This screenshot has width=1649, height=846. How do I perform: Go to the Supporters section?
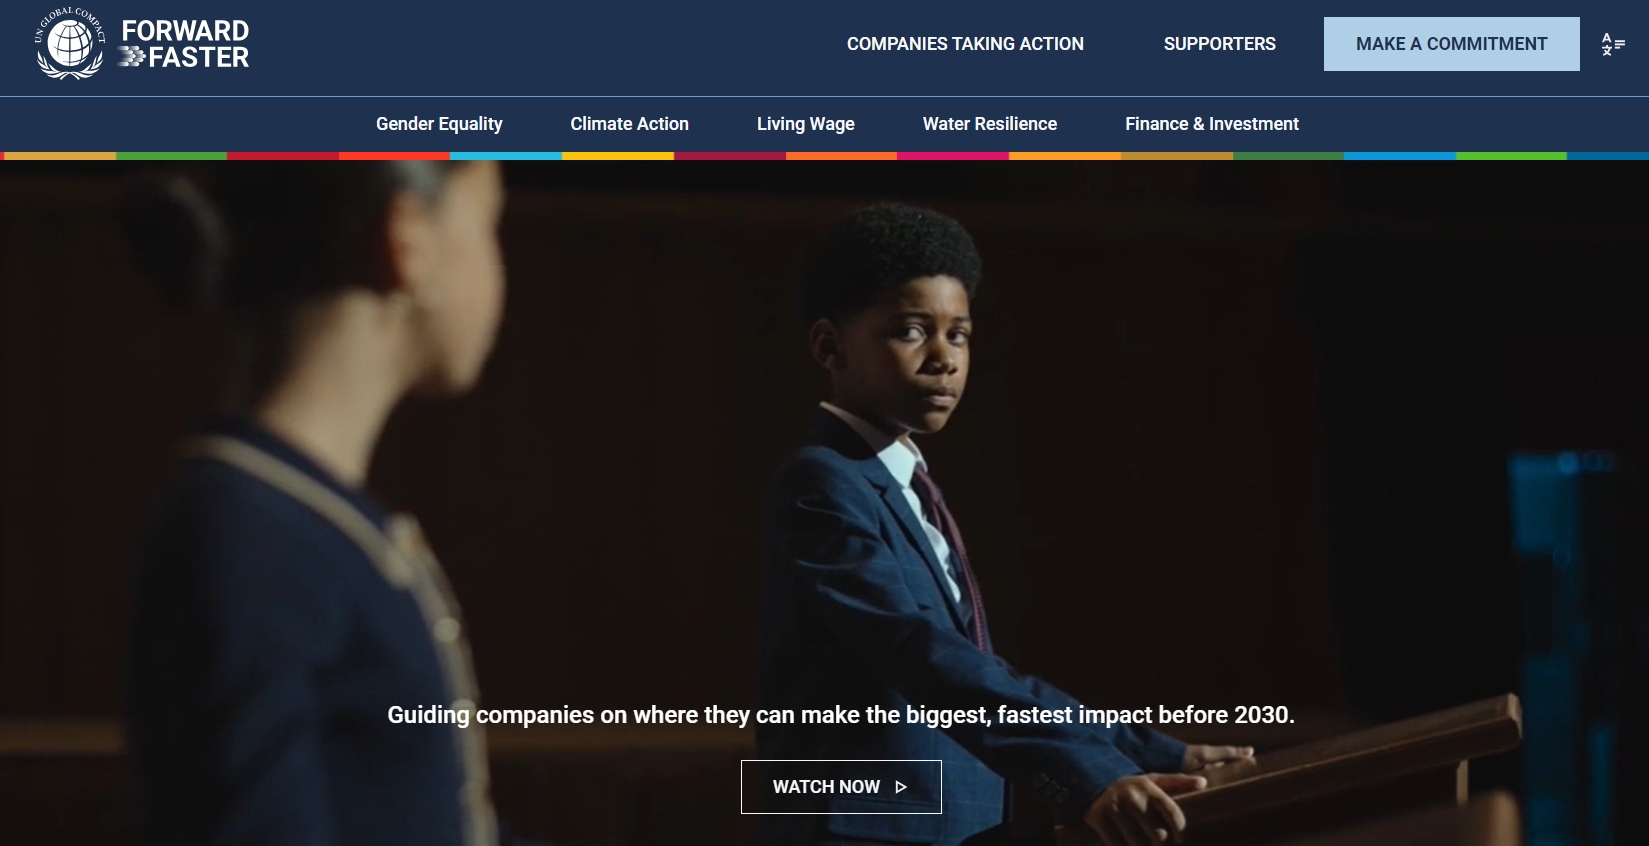pyautogui.click(x=1219, y=44)
